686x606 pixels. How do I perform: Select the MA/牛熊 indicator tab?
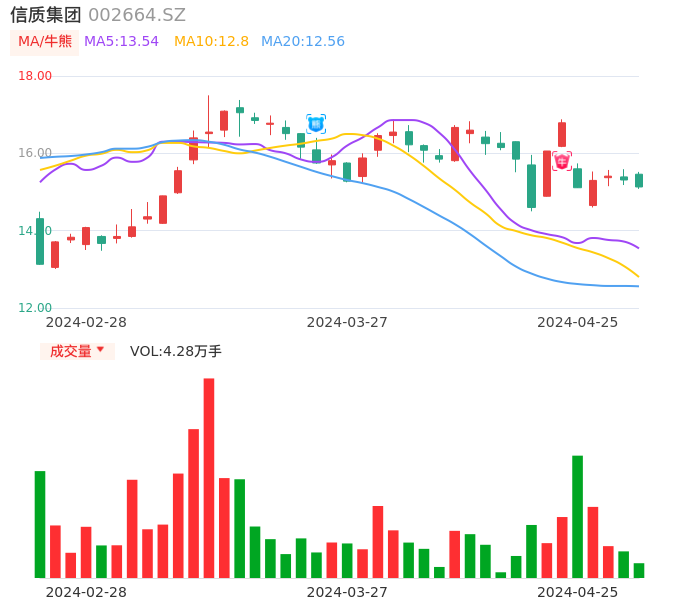tap(45, 42)
